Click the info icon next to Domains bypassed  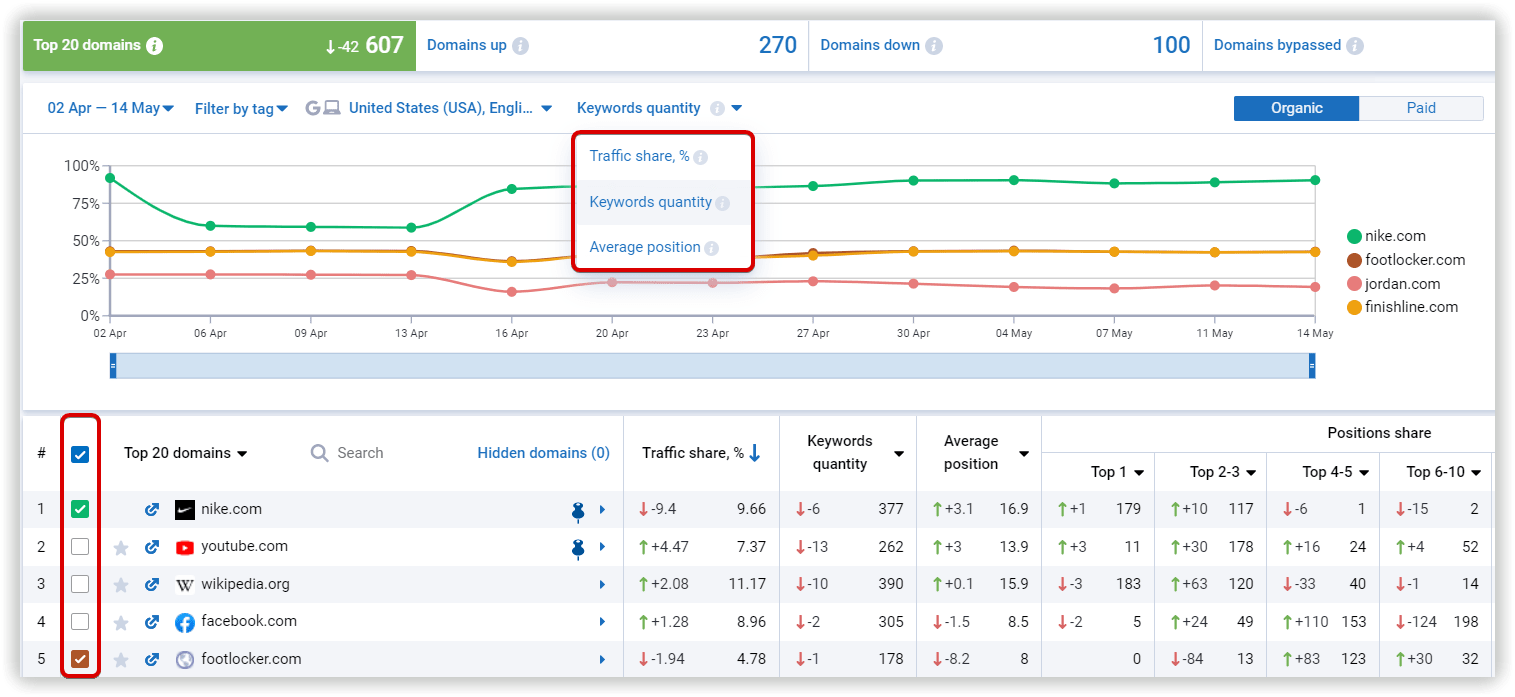point(1355,46)
